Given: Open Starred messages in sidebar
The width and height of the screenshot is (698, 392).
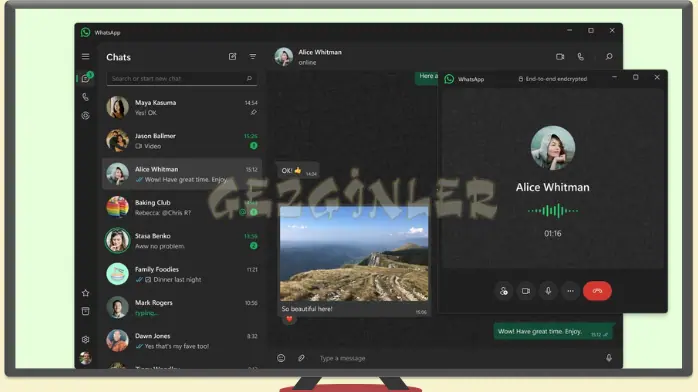Looking at the screenshot, I should pos(85,293).
